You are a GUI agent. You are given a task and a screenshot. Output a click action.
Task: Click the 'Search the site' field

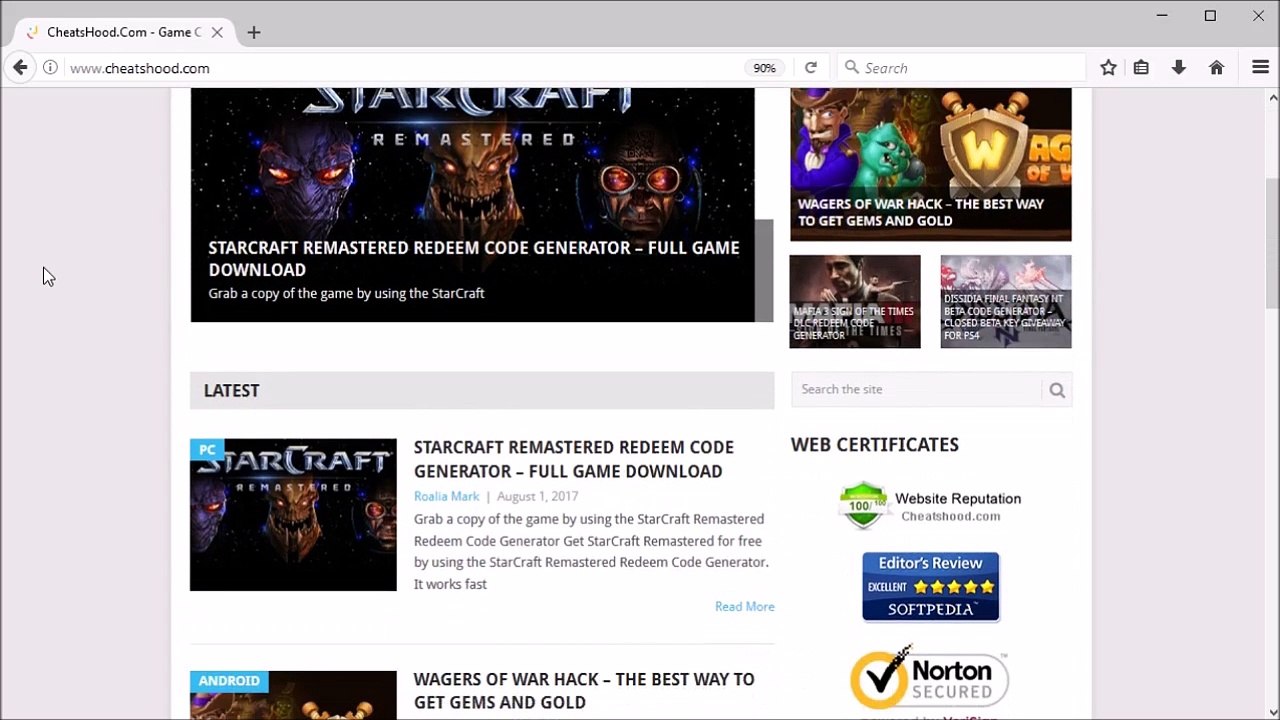point(918,390)
